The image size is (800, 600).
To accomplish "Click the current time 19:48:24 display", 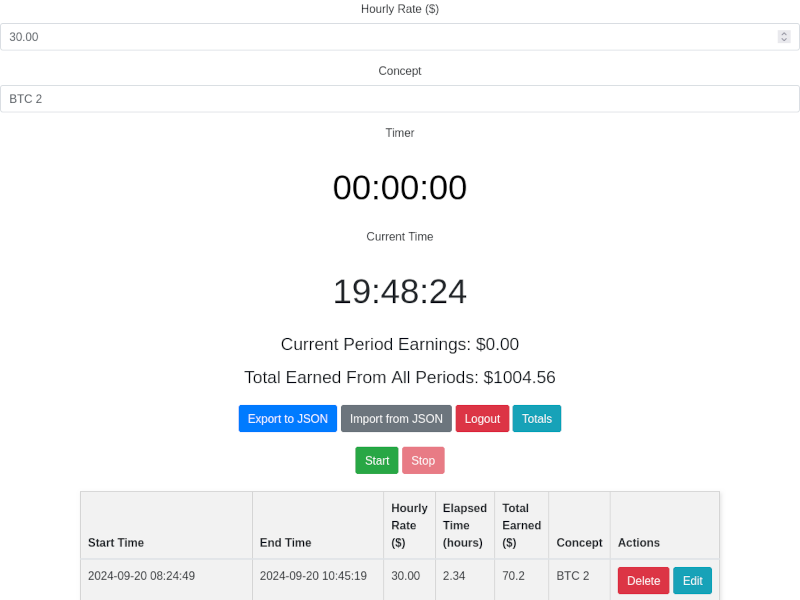I will 400,292.
